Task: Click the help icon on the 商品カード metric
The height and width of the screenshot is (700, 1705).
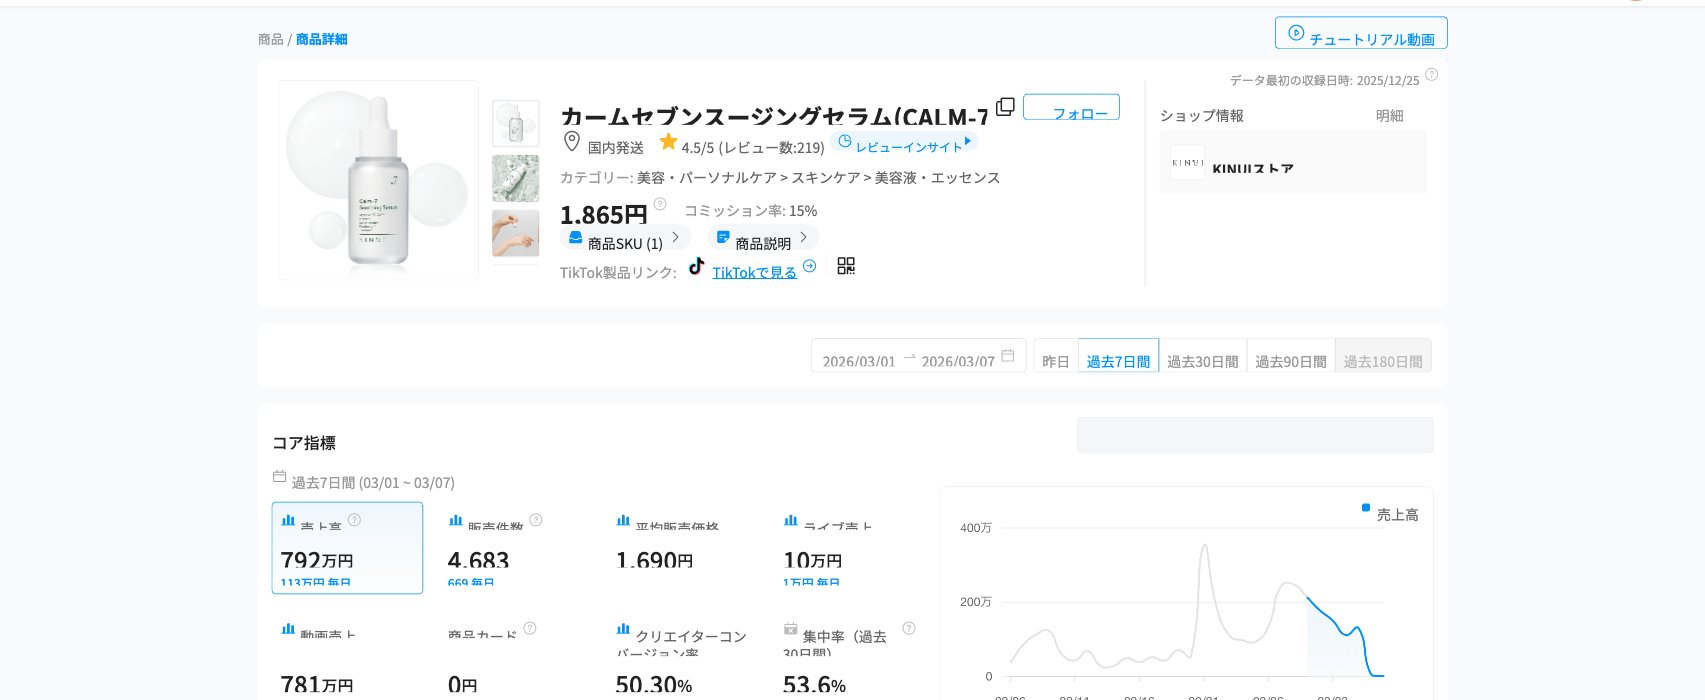Action: (x=530, y=628)
